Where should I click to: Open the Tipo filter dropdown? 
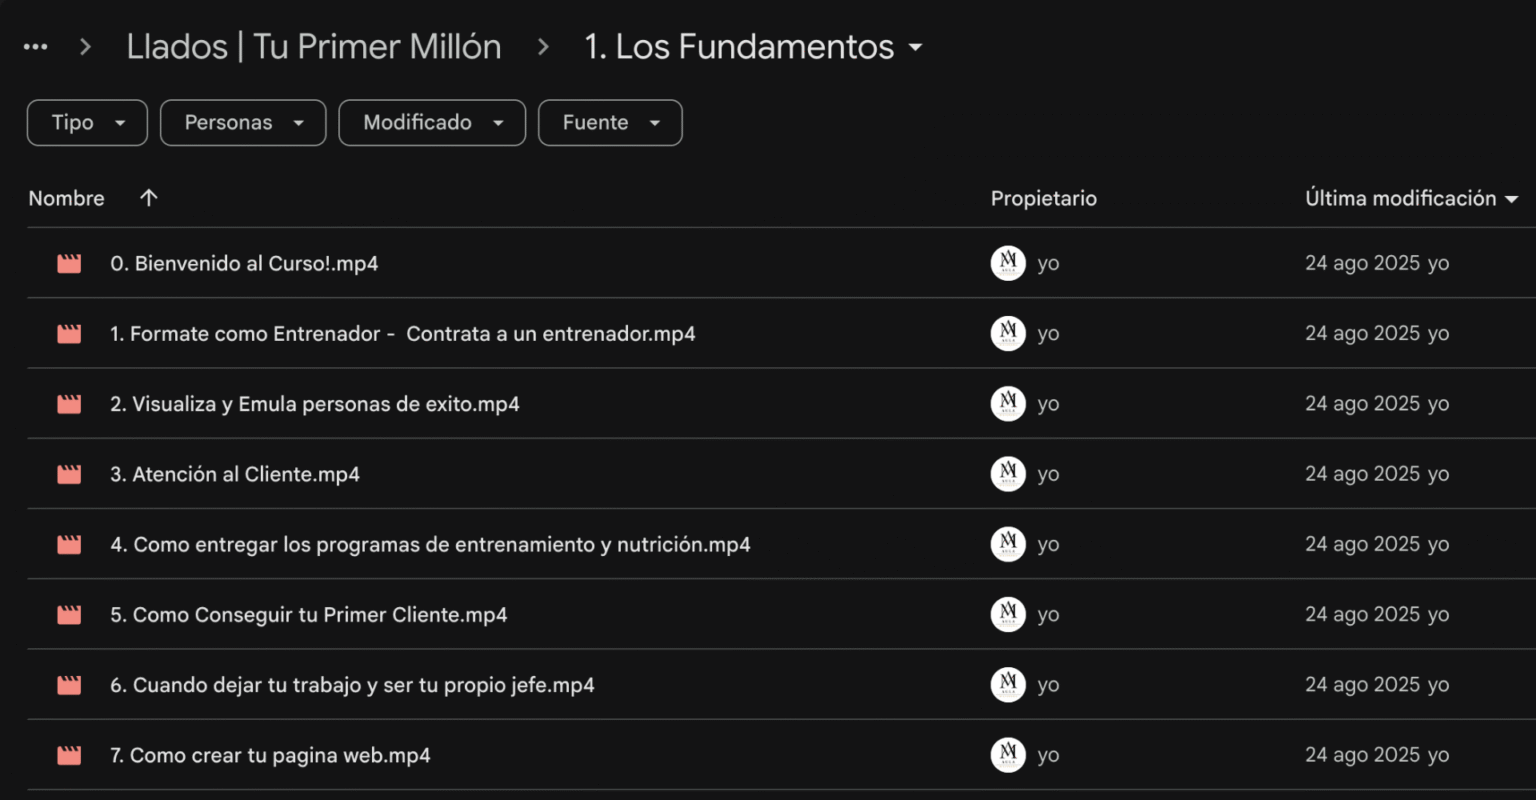[x=87, y=123]
